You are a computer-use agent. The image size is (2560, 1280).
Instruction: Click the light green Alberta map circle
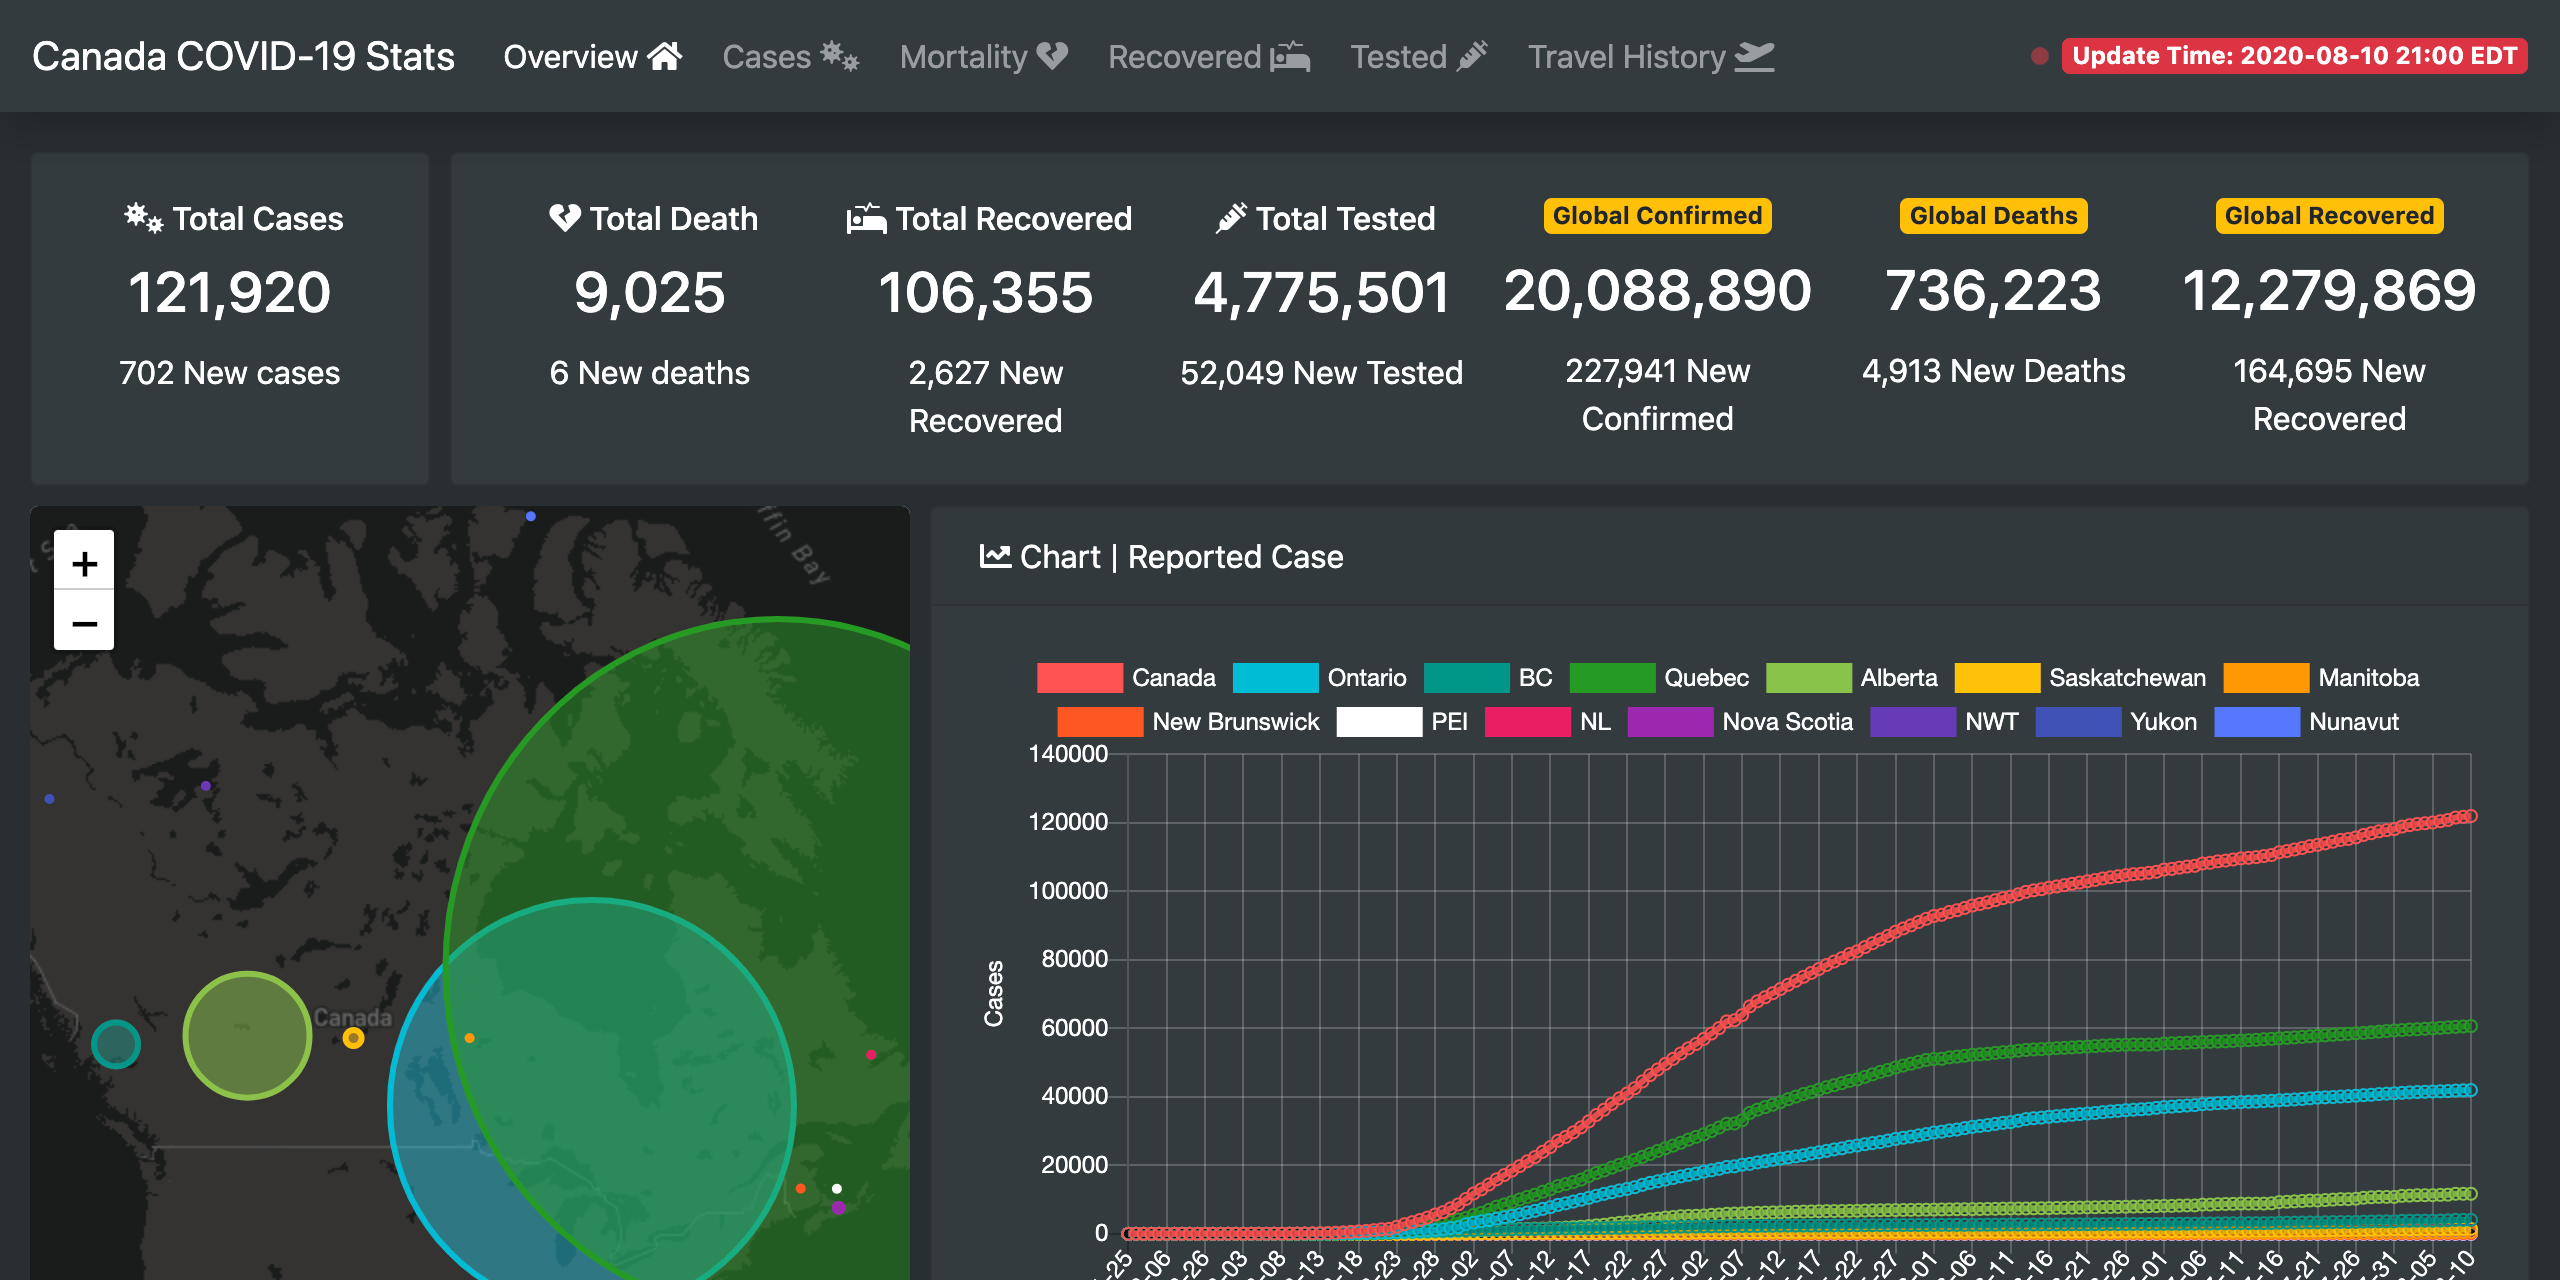click(247, 1036)
